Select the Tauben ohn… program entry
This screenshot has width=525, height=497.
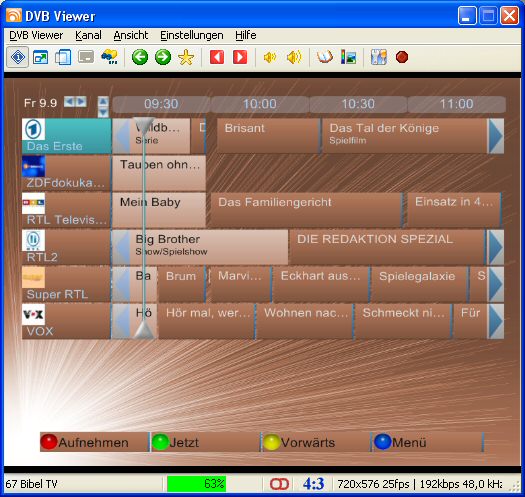(159, 173)
